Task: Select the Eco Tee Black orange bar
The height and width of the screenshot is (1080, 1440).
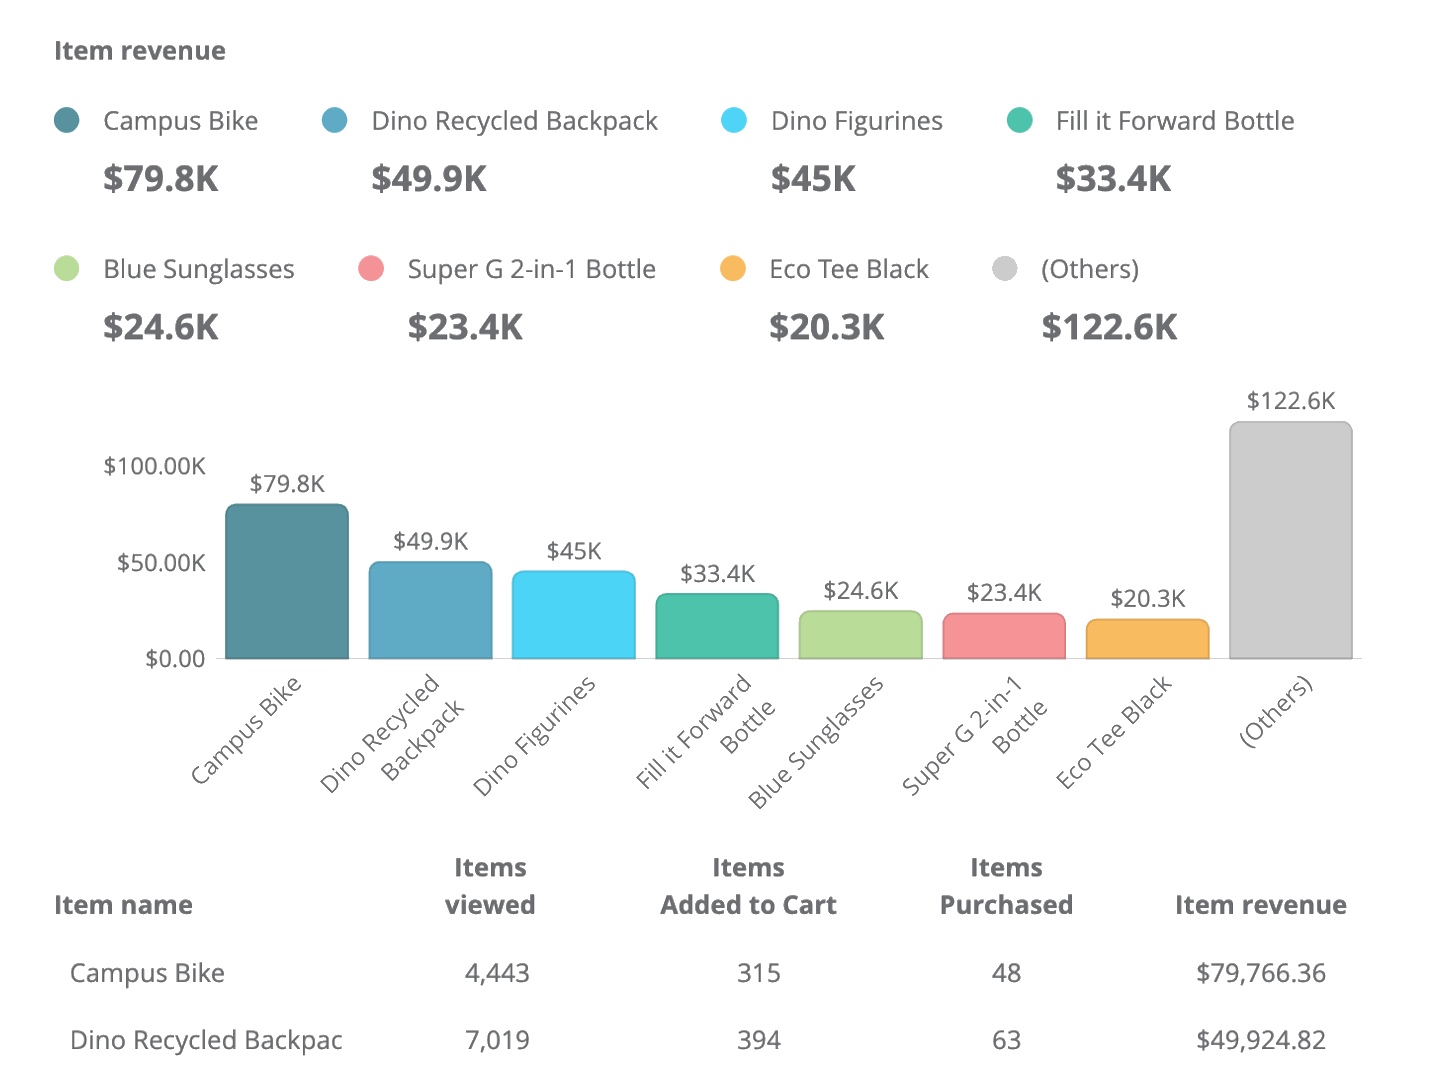Action: 1148,639
